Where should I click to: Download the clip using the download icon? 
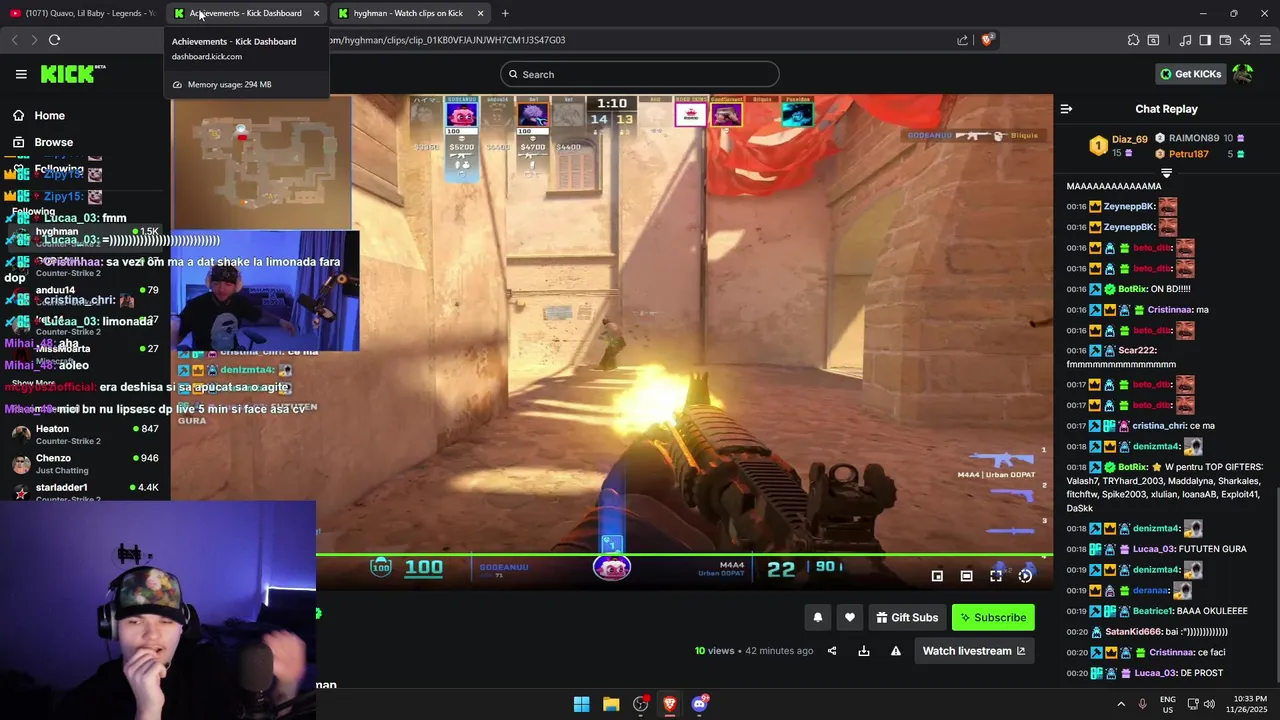pyautogui.click(x=864, y=651)
